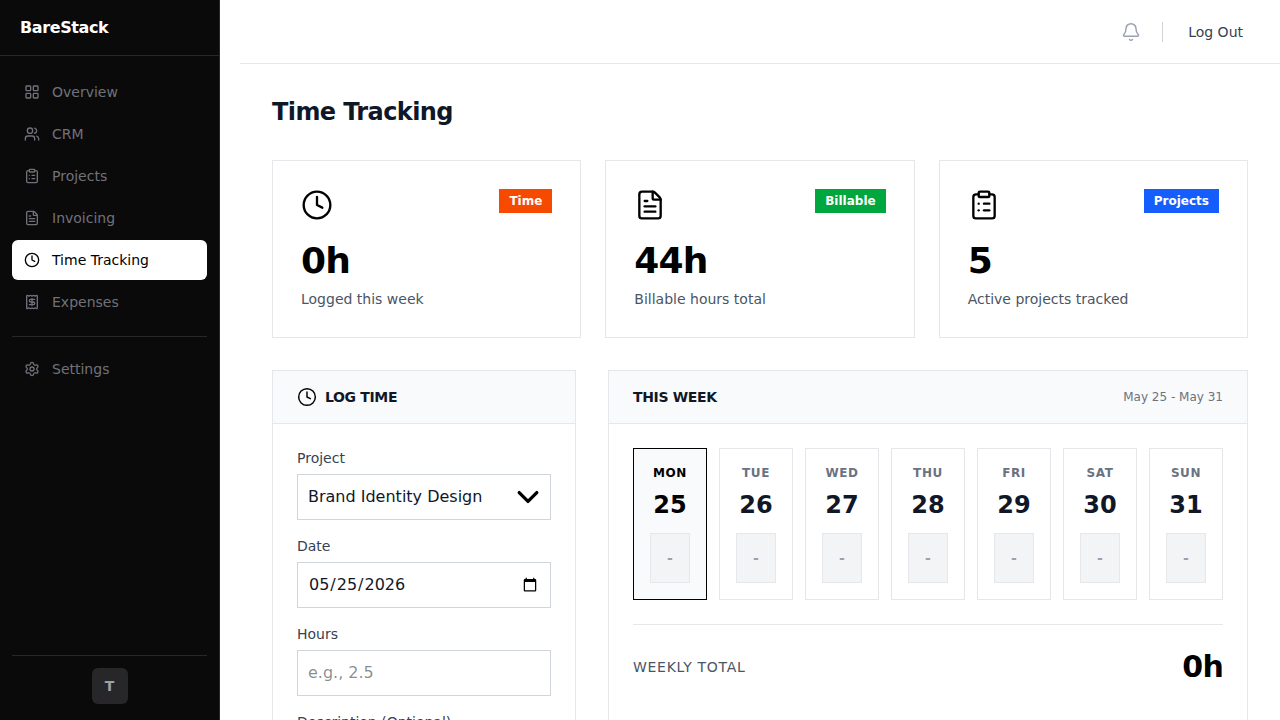Click the T user avatar
The height and width of the screenshot is (720, 1280).
[x=110, y=686]
